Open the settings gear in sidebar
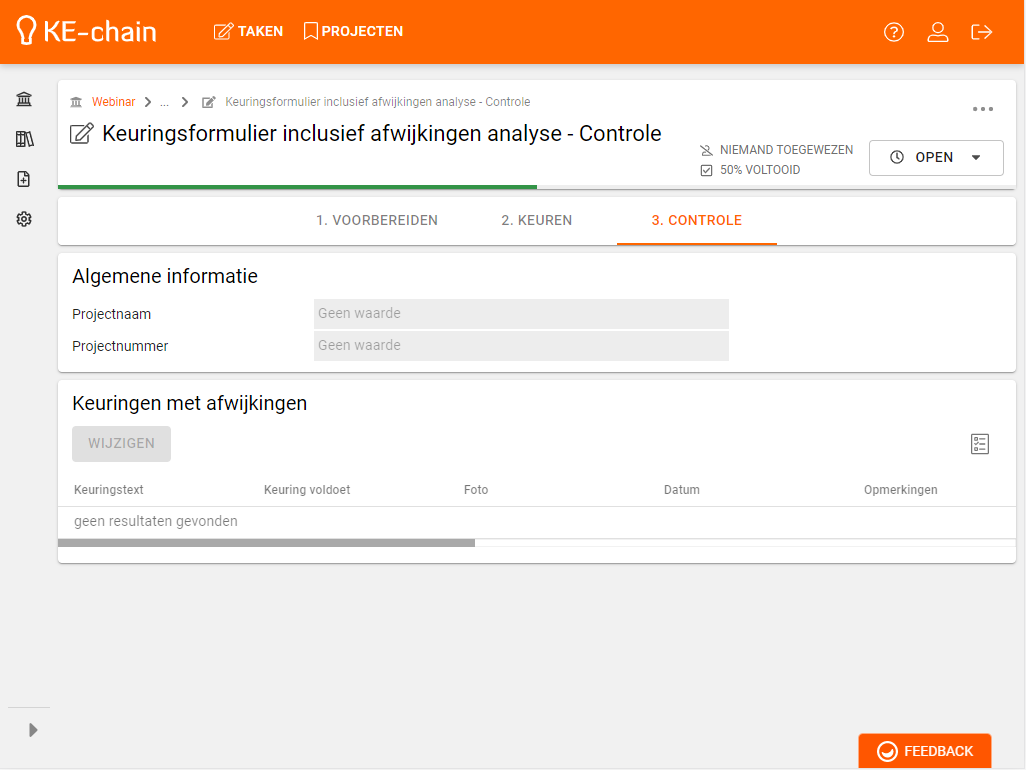The height and width of the screenshot is (770, 1026). click(x=24, y=219)
